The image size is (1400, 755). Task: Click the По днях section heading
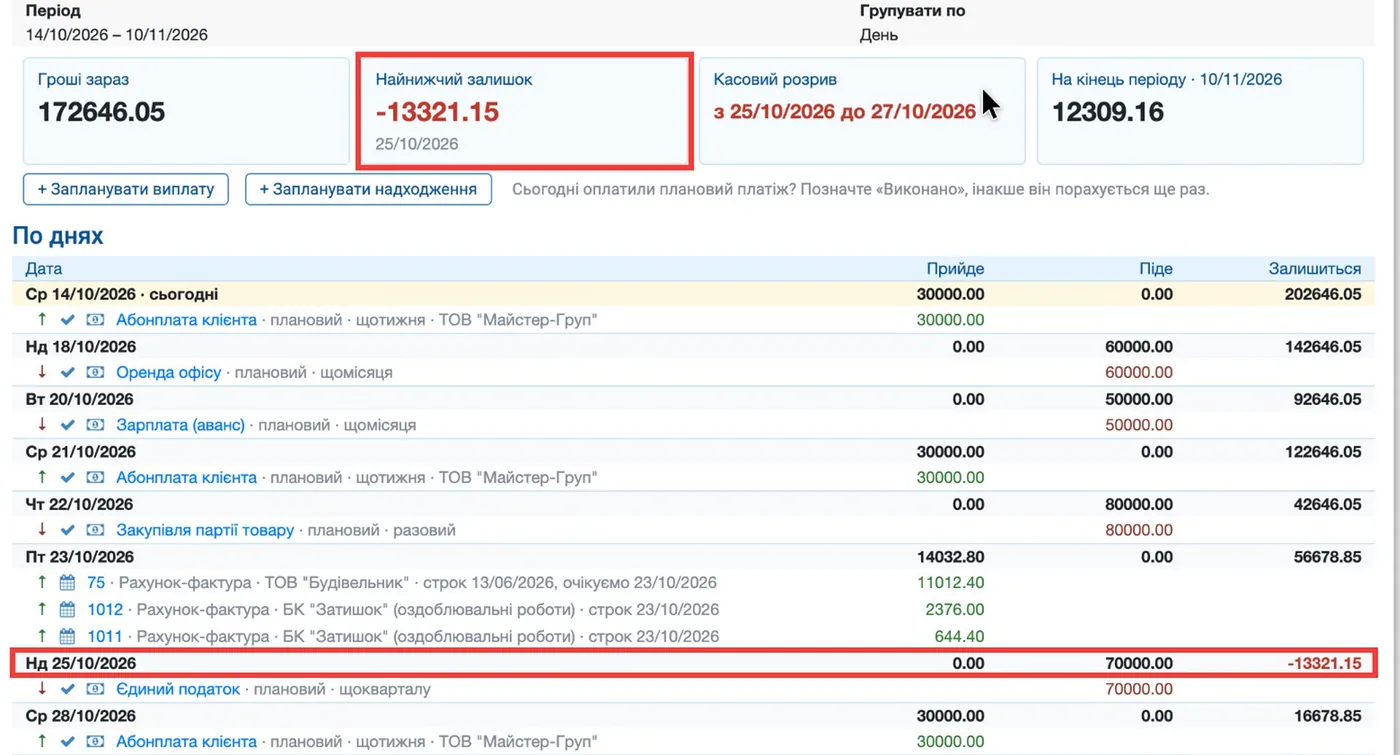click(x=58, y=236)
